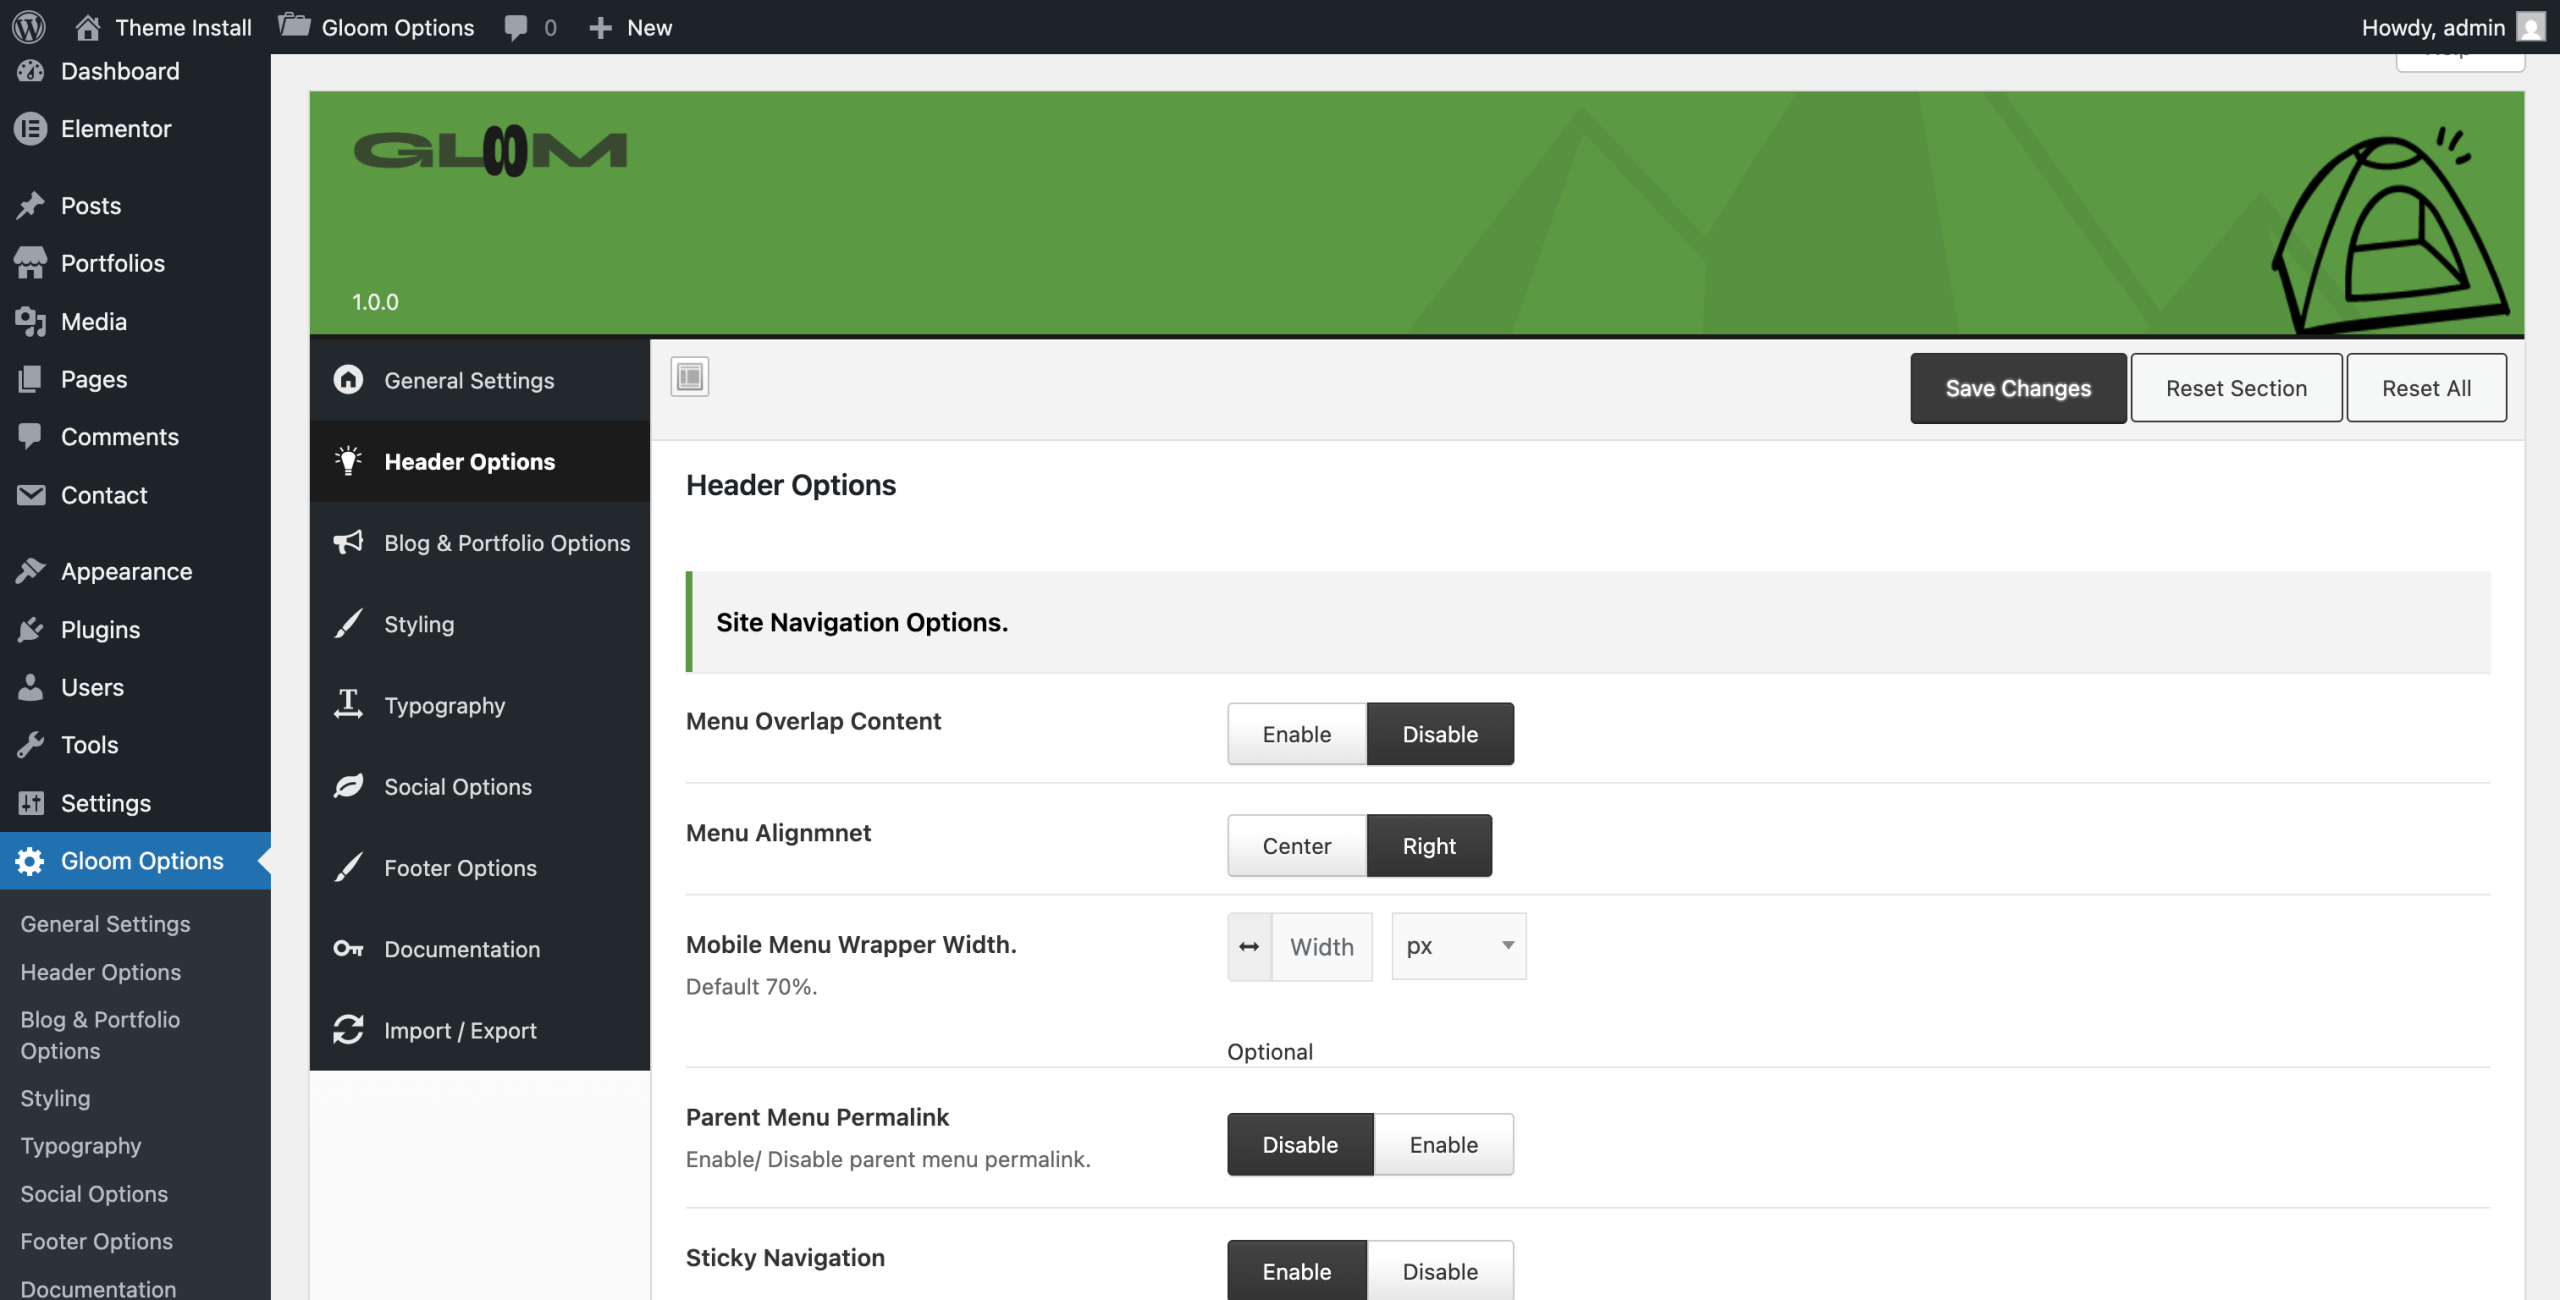Click the folder icon next to Gloom Options in the admin bar

click(x=294, y=25)
